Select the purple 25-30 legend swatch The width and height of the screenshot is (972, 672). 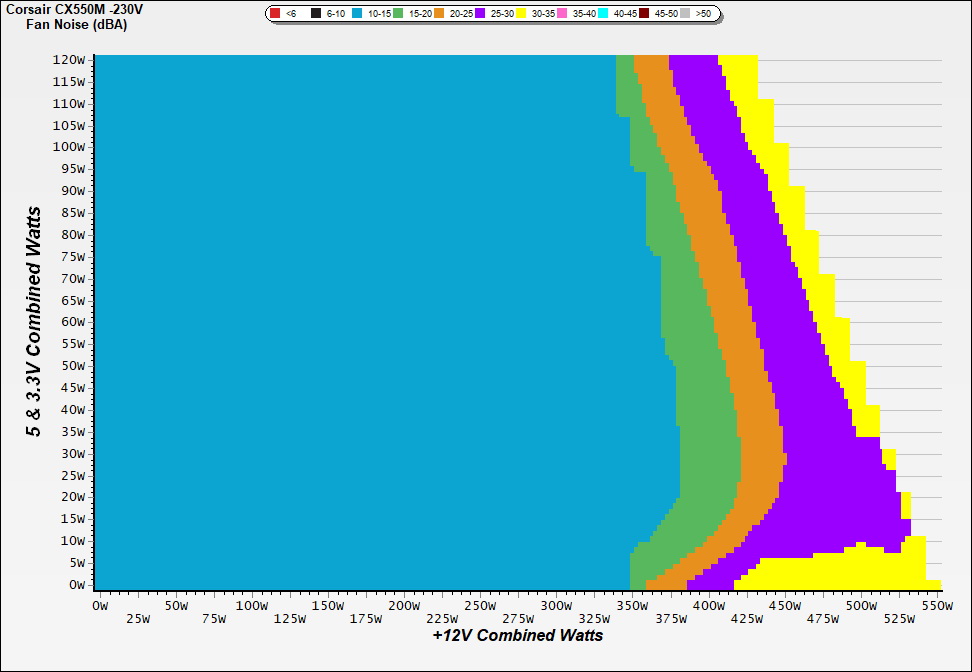click(480, 14)
